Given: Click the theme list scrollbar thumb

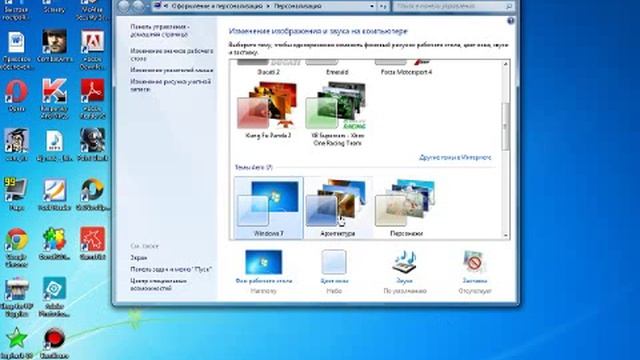Looking at the screenshot, I should click(x=506, y=127).
